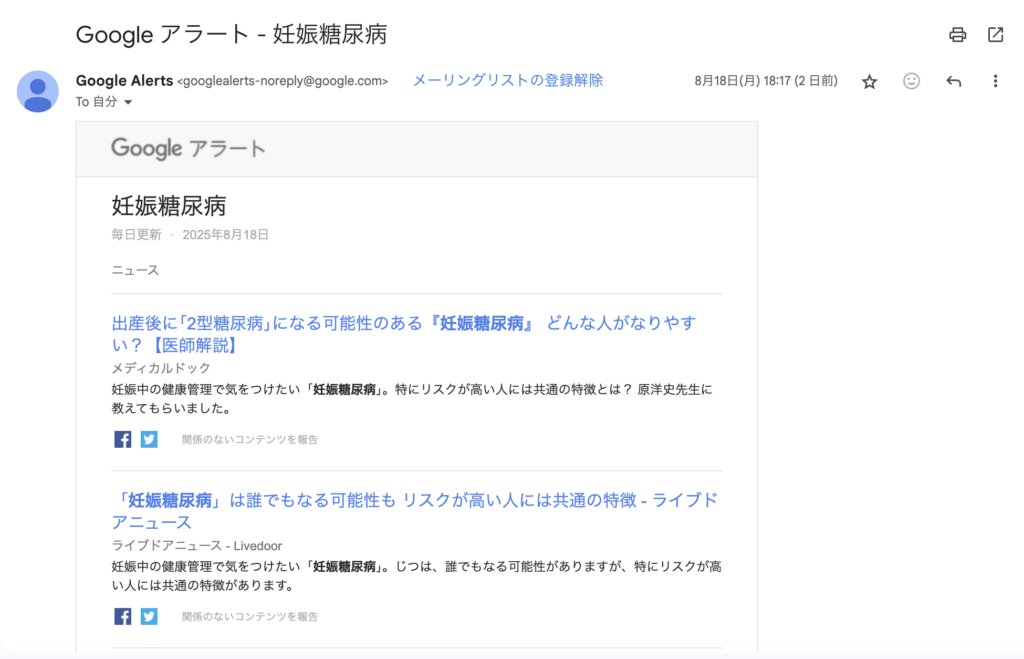The image size is (1024, 659).
Task: Open the email in a new window
Action: pyautogui.click(x=995, y=35)
